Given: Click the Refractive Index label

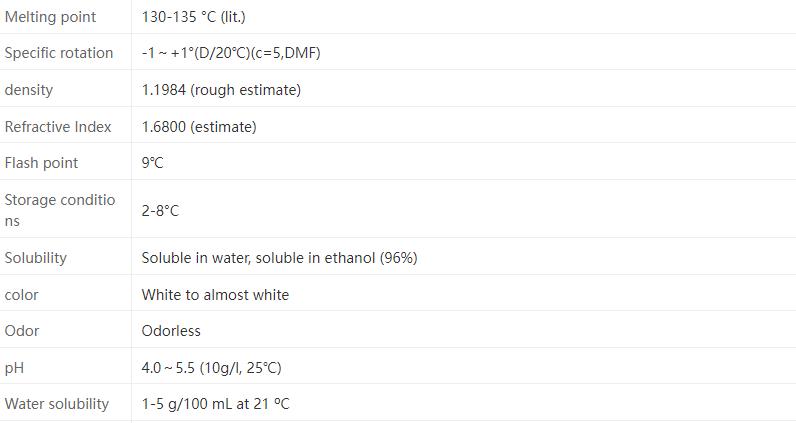Looking at the screenshot, I should [x=58, y=127].
